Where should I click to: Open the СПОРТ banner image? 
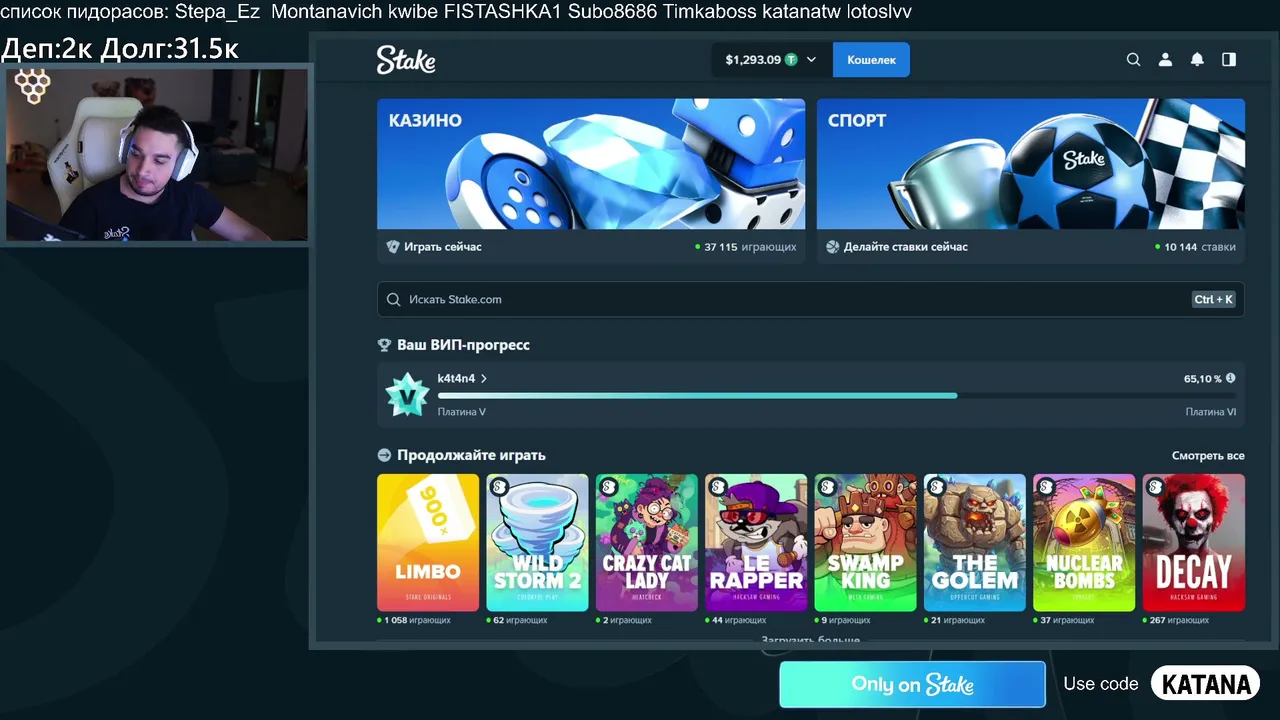click(x=1031, y=164)
